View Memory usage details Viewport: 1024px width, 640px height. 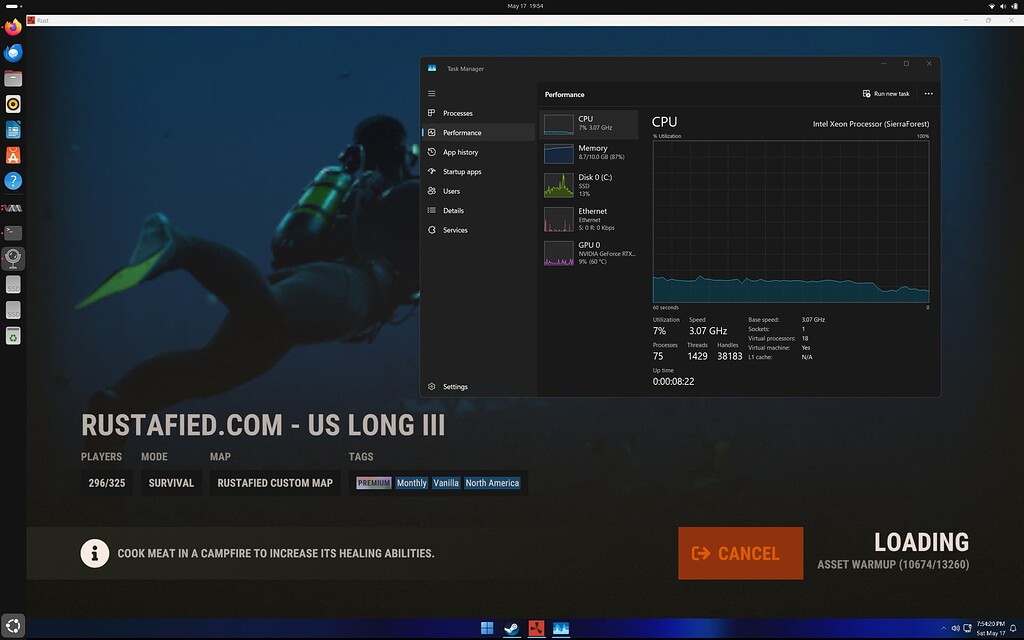tap(588, 151)
